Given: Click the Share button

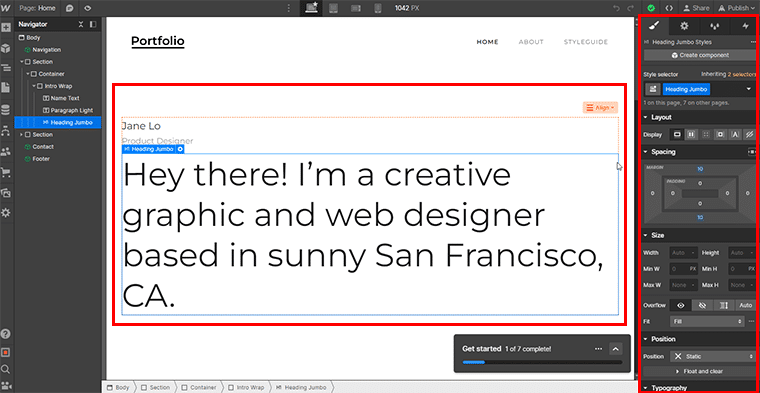Looking at the screenshot, I should point(696,8).
